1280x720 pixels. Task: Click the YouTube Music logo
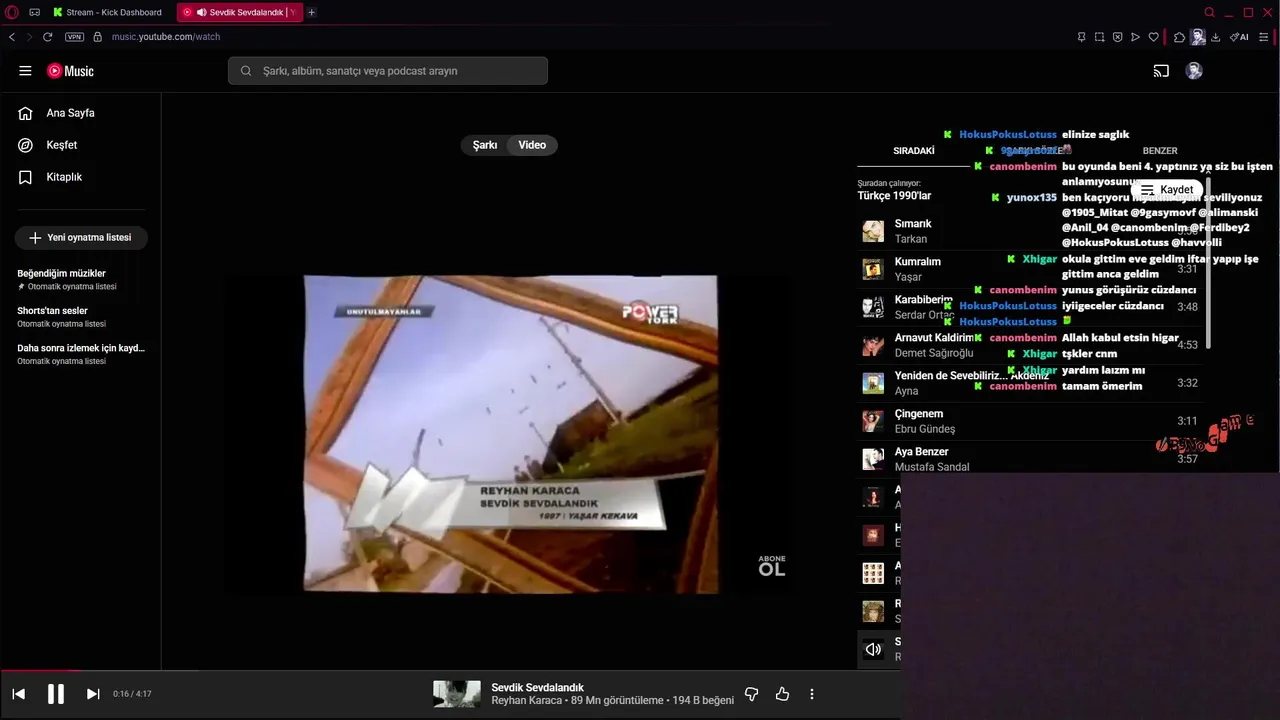pyautogui.click(x=70, y=71)
